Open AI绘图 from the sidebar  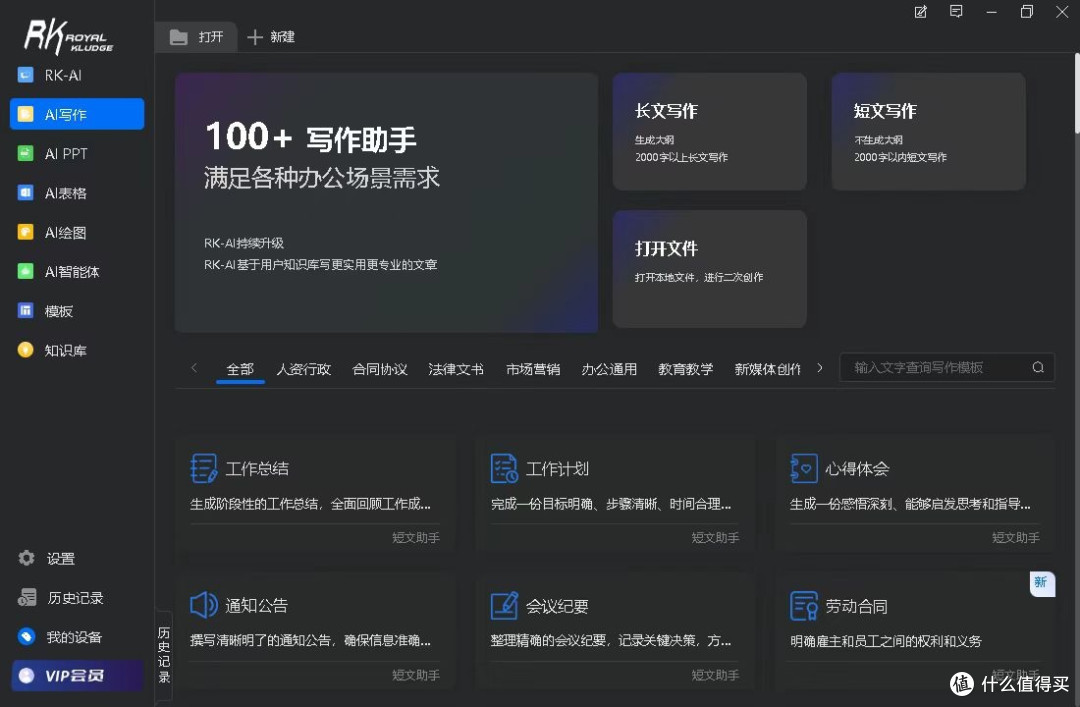(x=76, y=232)
